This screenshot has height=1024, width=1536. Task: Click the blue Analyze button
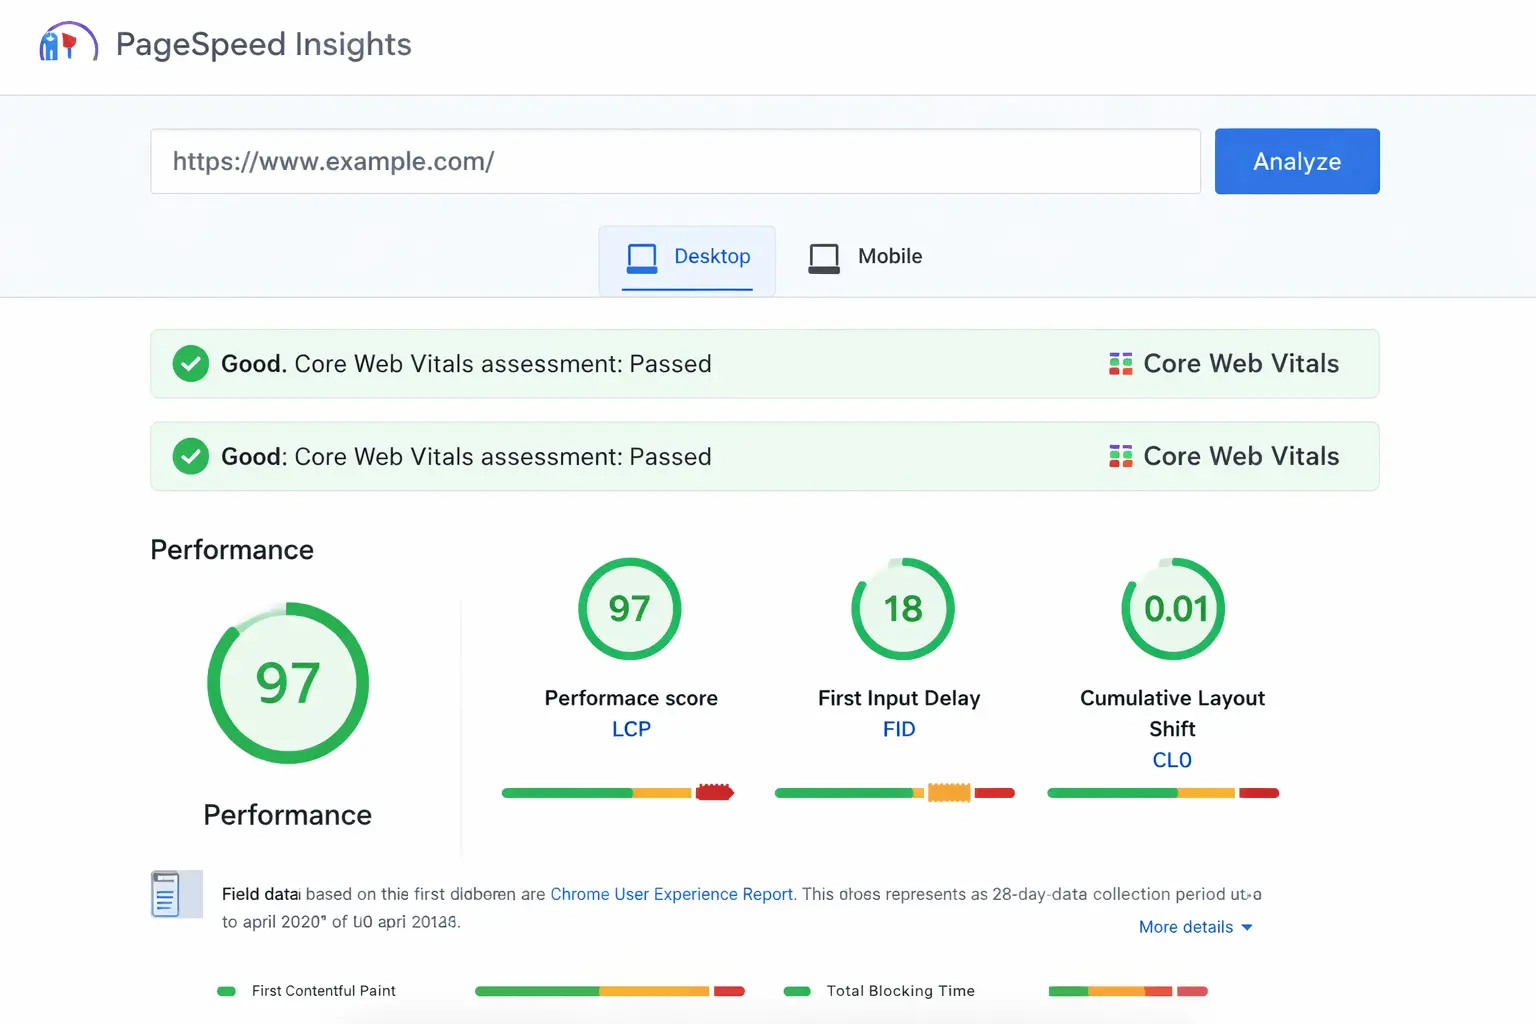pos(1297,161)
